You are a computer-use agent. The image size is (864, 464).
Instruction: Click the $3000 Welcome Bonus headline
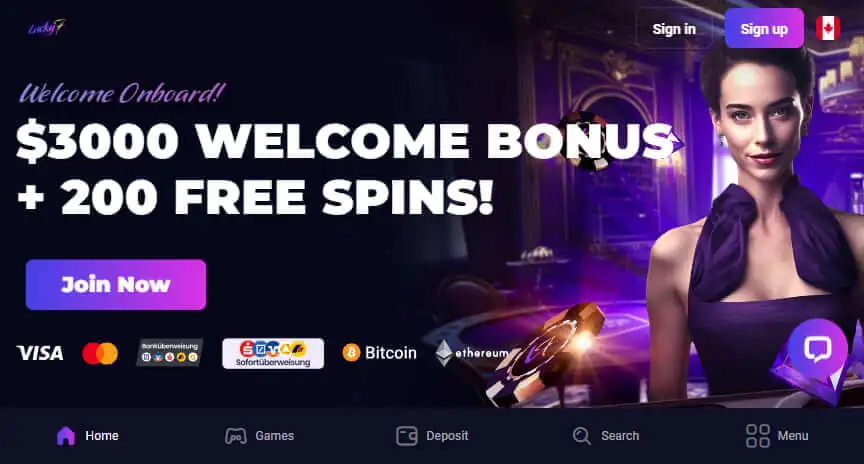click(x=344, y=142)
